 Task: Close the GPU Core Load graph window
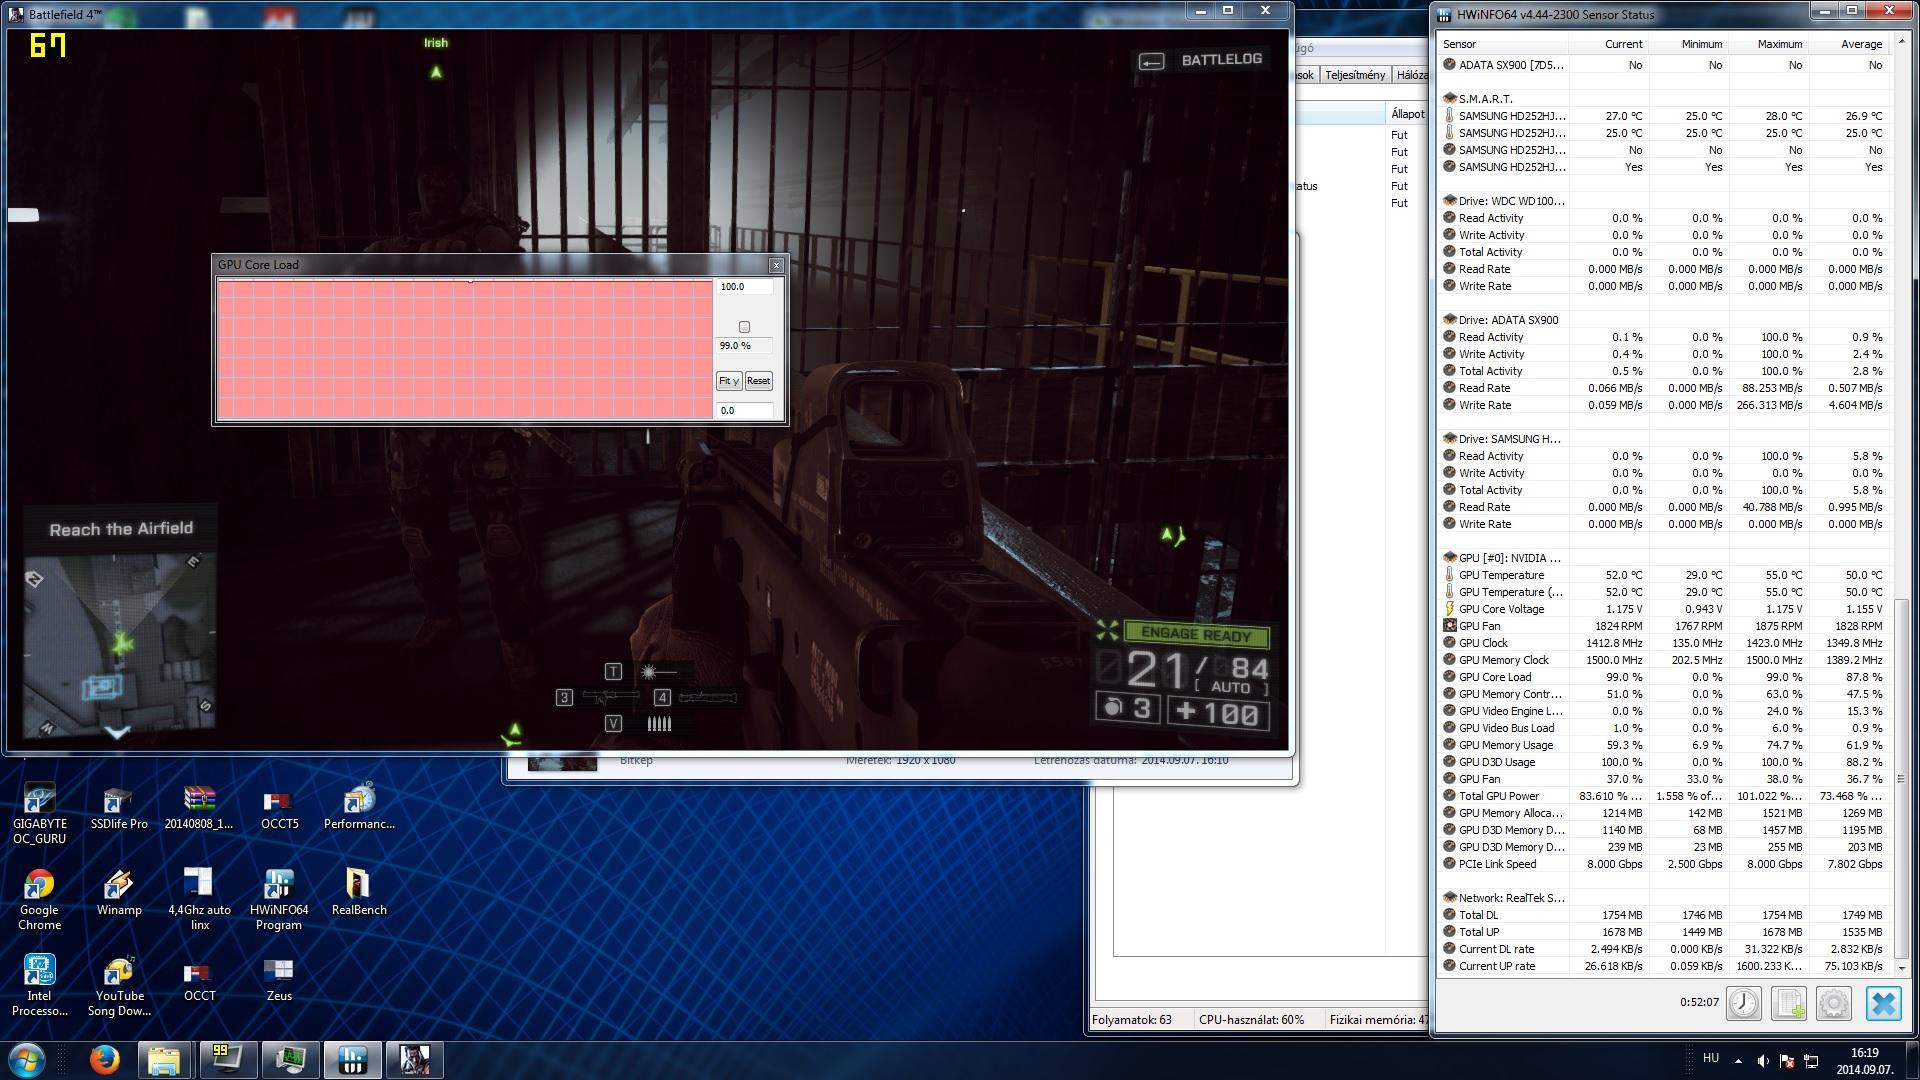(776, 265)
